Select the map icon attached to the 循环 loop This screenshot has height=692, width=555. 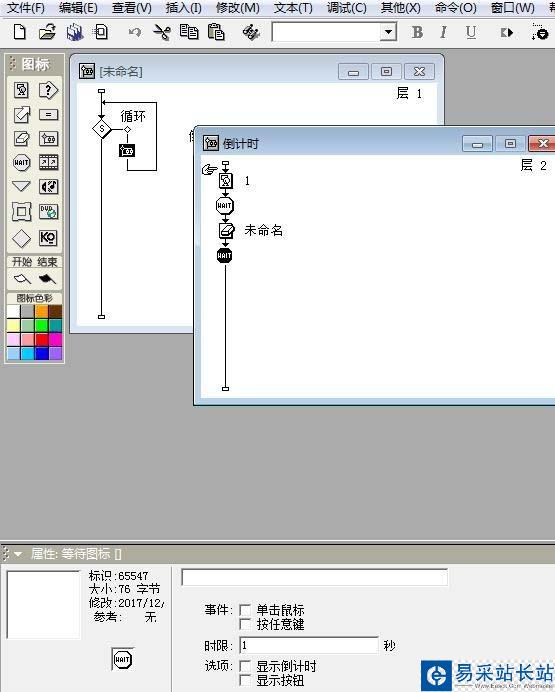(x=127, y=150)
